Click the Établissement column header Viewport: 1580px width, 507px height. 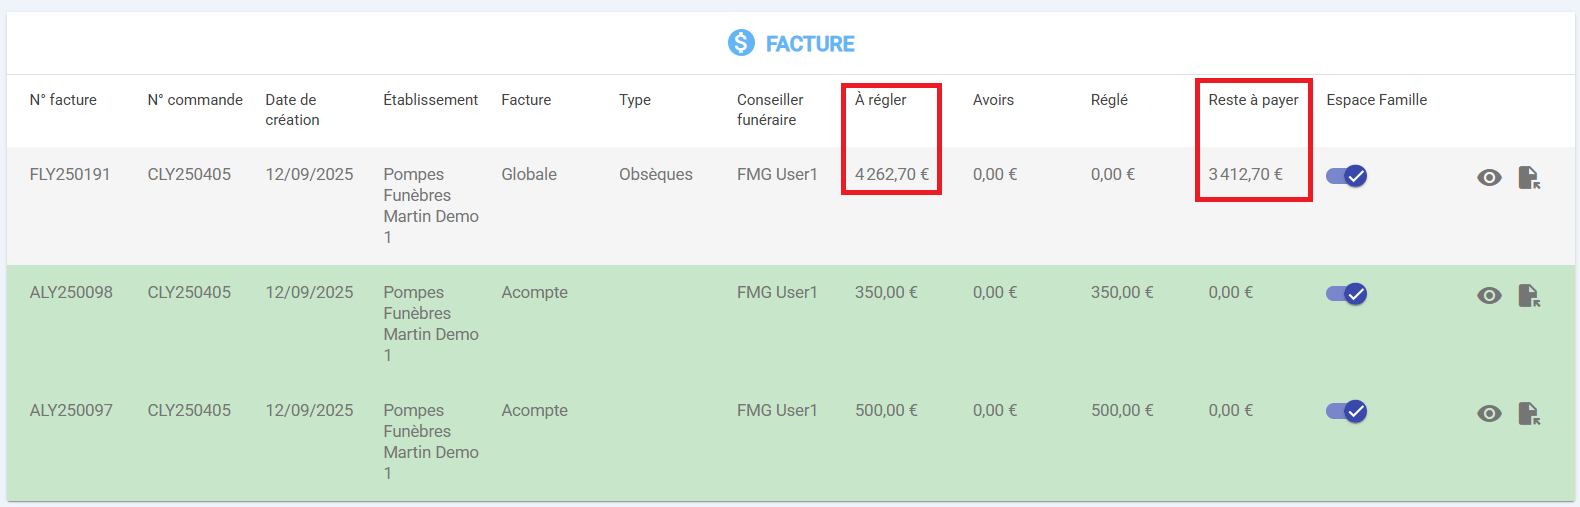click(x=430, y=100)
